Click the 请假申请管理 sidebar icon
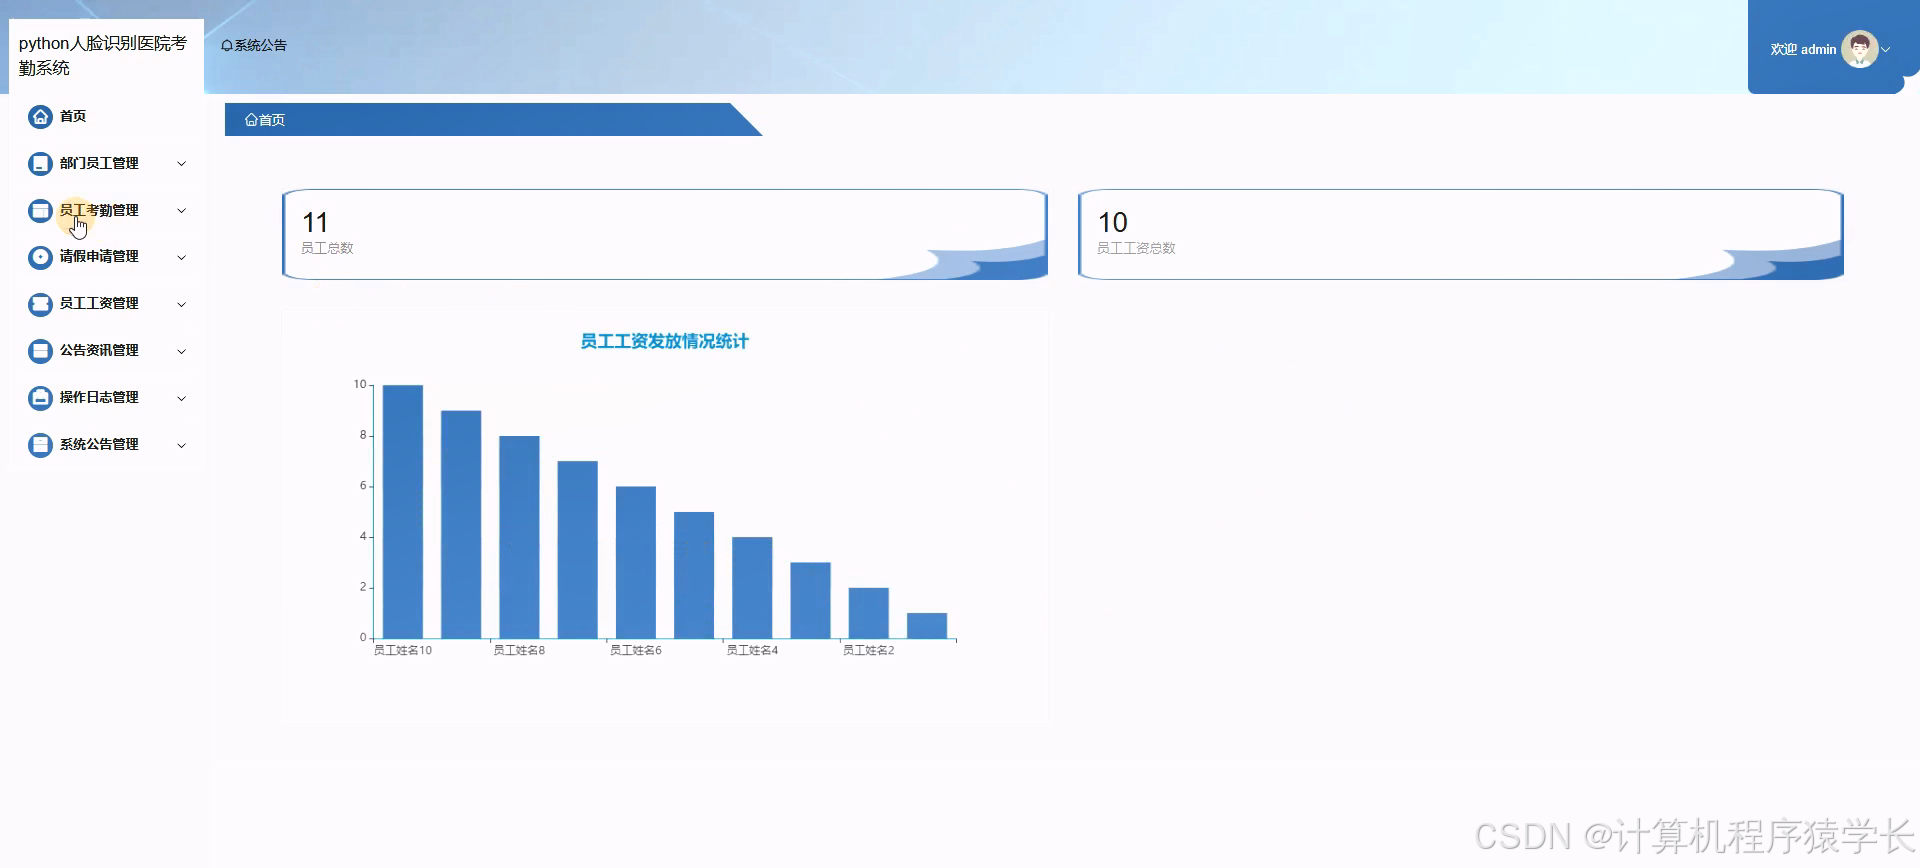This screenshot has height=868, width=1920. 40,257
